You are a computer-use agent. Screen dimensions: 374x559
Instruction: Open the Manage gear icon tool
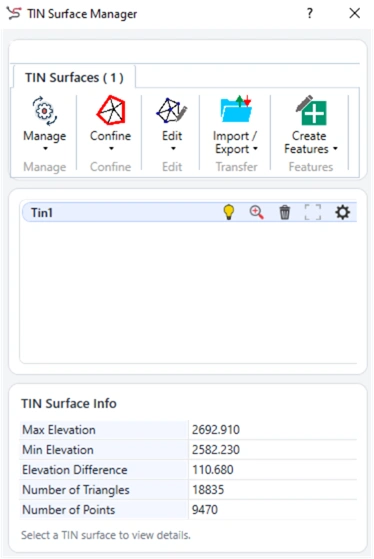click(45, 111)
